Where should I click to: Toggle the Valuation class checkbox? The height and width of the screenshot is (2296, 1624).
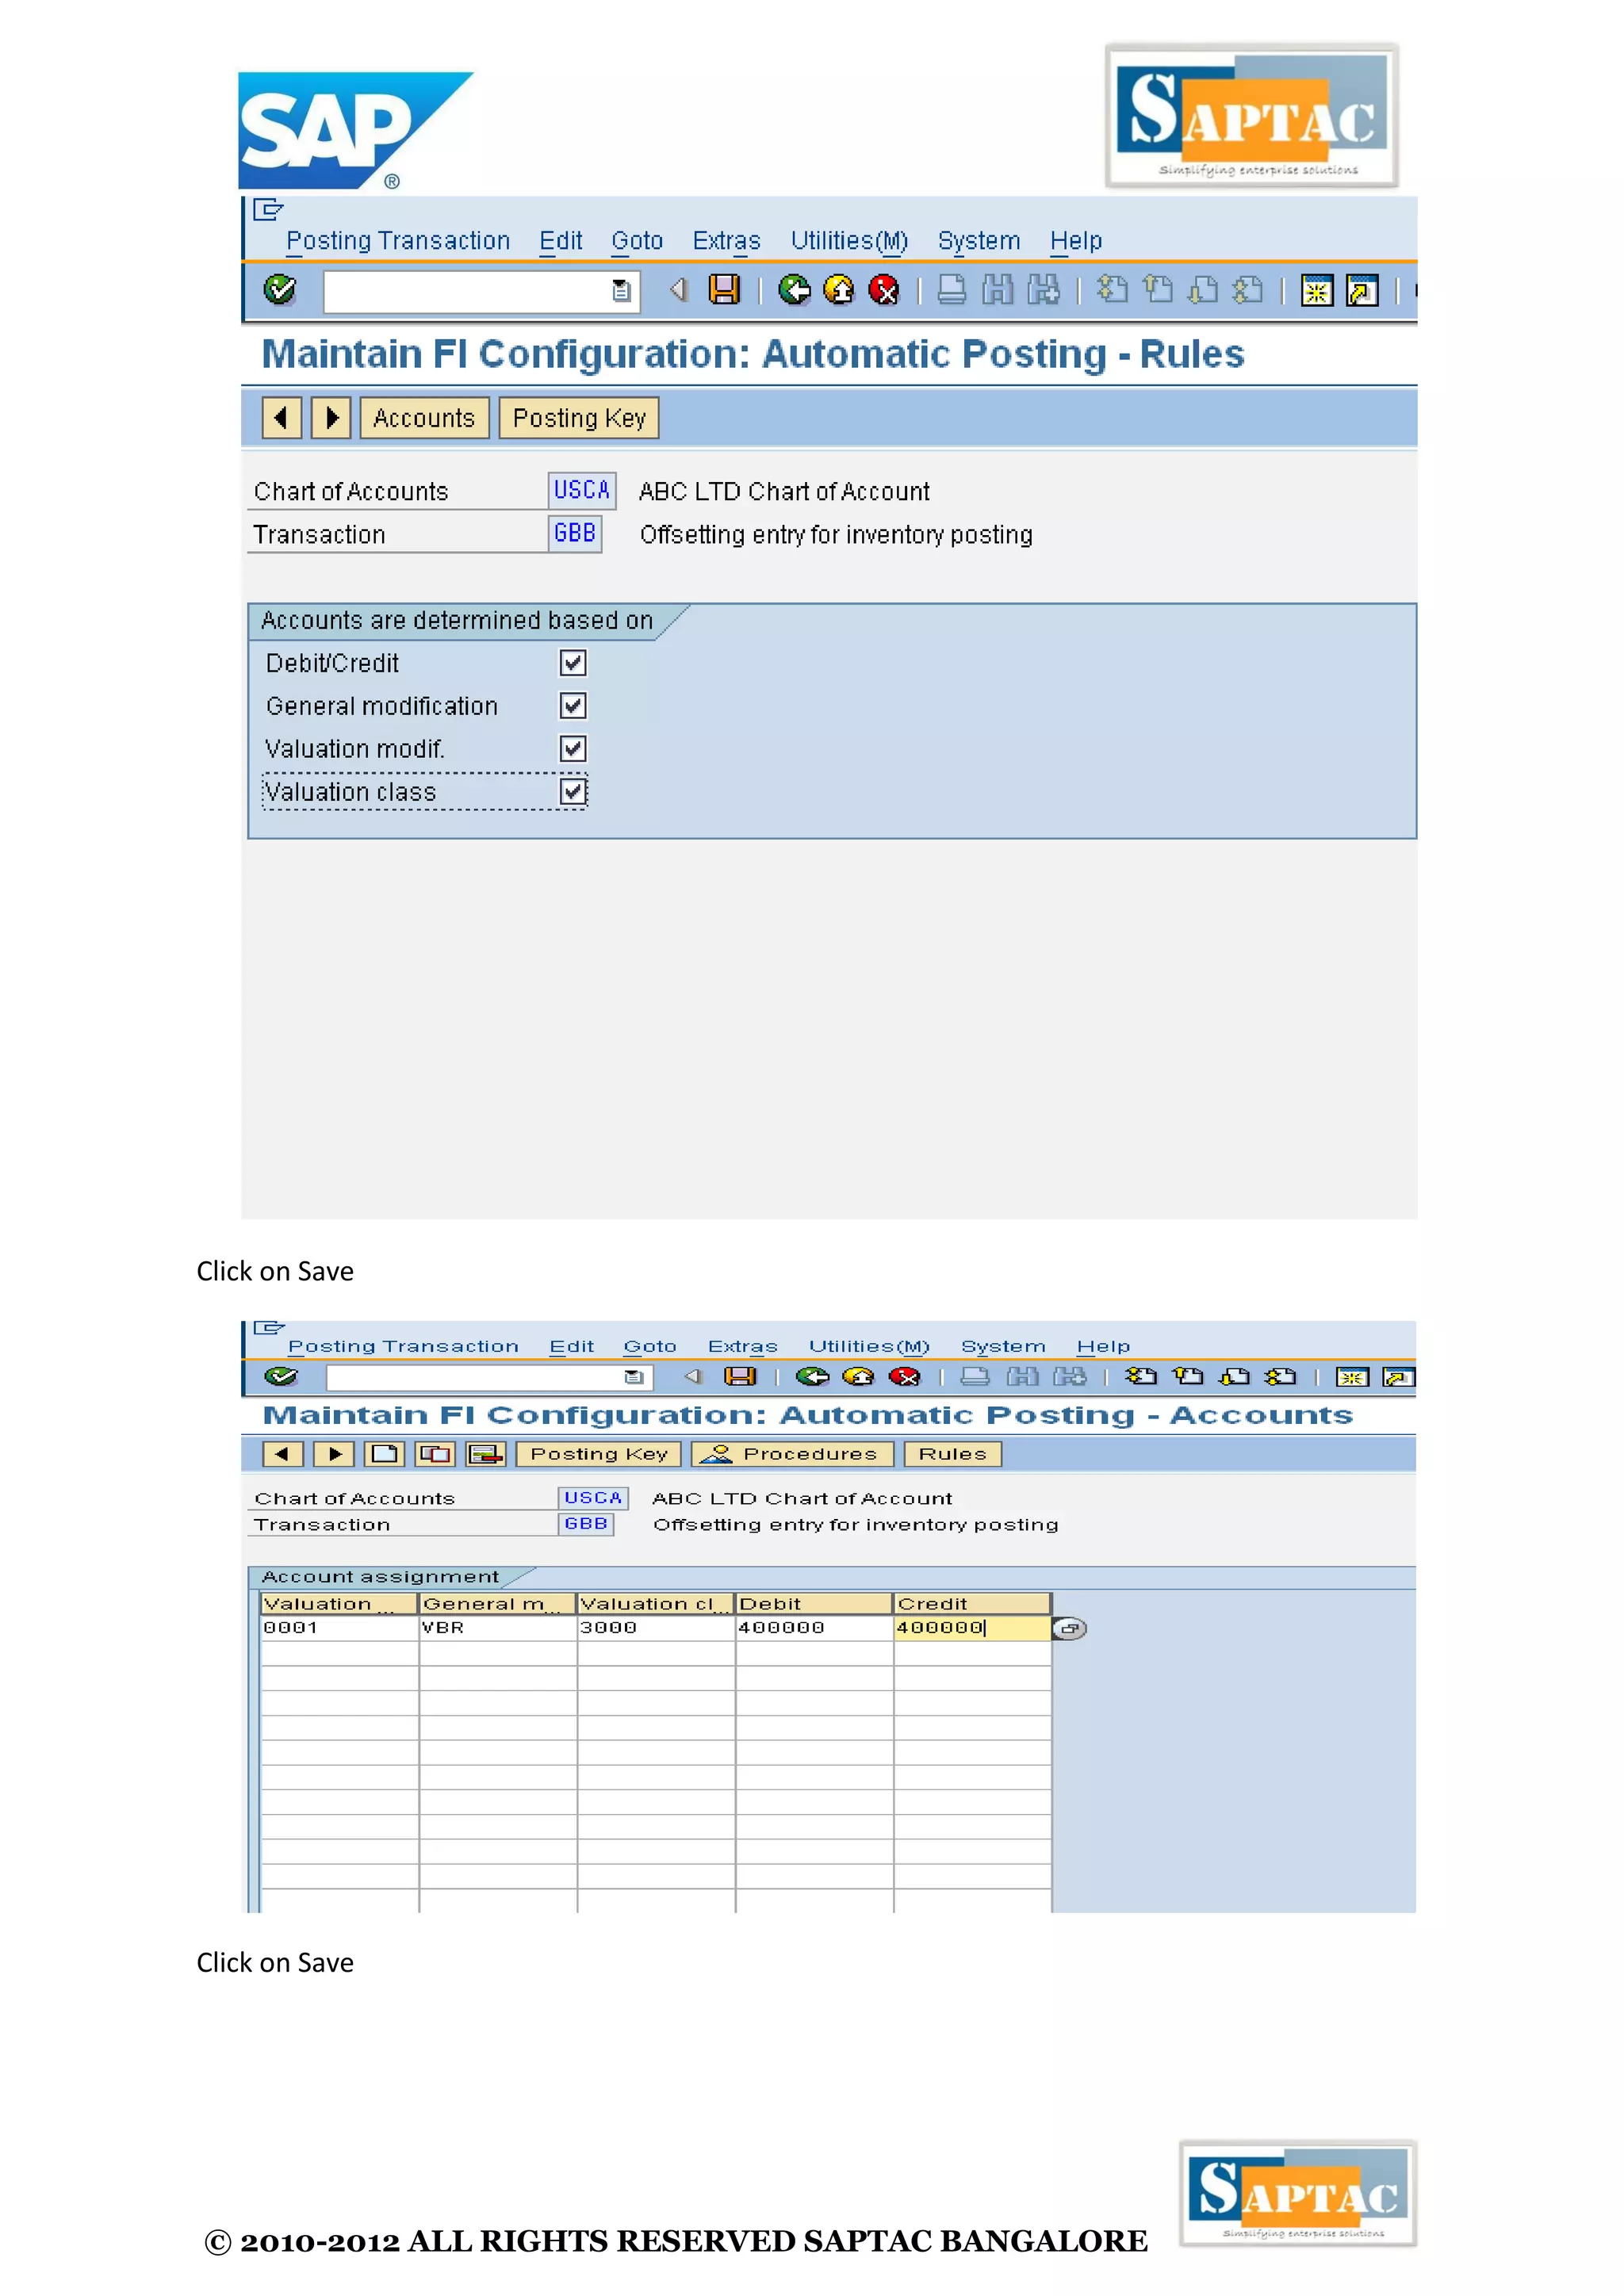pyautogui.click(x=573, y=792)
